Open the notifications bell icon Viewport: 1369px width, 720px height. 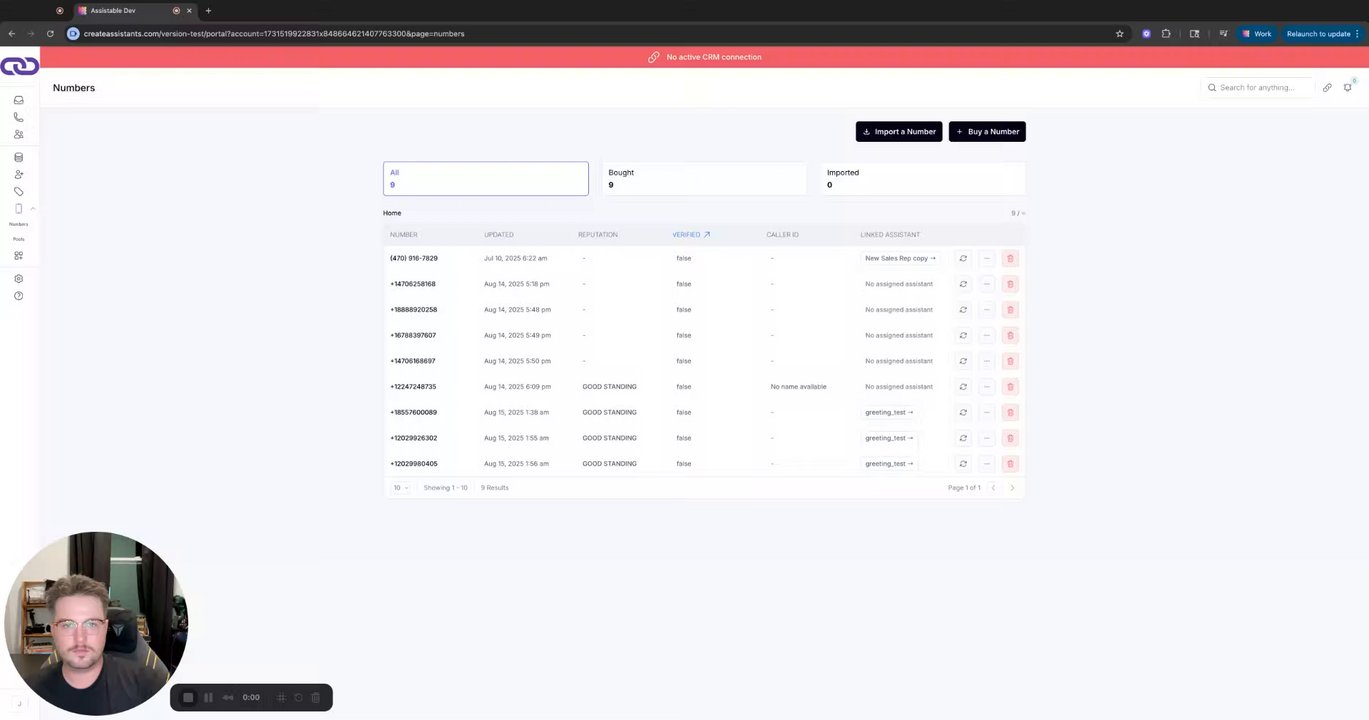(x=1348, y=87)
